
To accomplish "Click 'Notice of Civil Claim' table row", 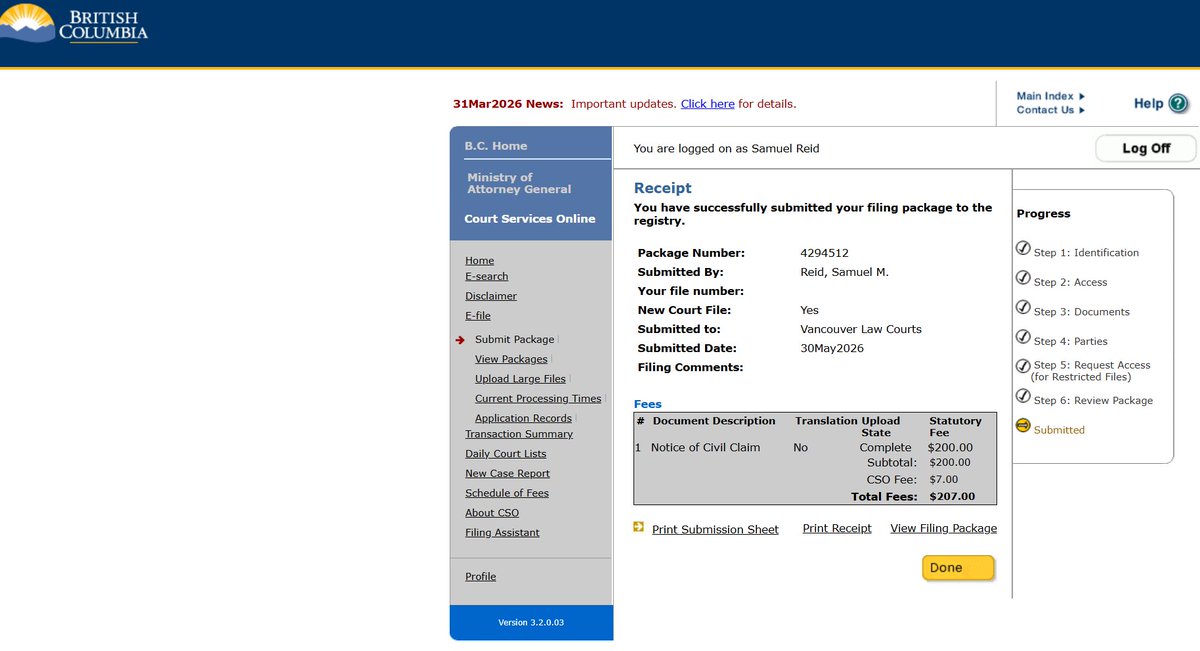I will [815, 448].
